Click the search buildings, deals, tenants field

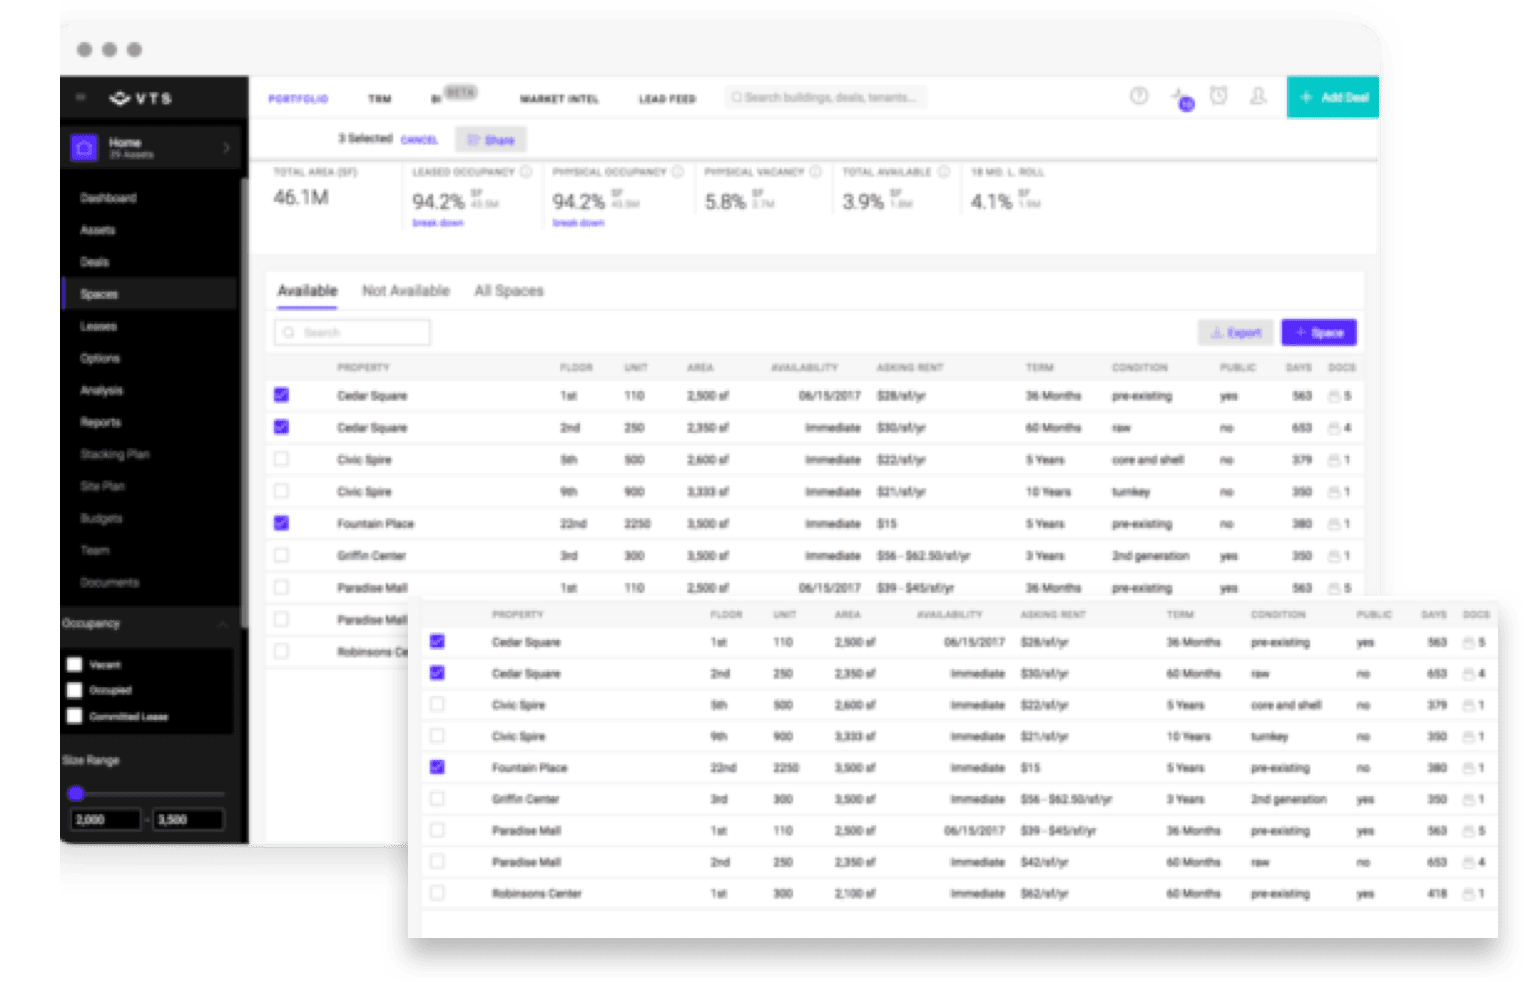click(x=825, y=97)
